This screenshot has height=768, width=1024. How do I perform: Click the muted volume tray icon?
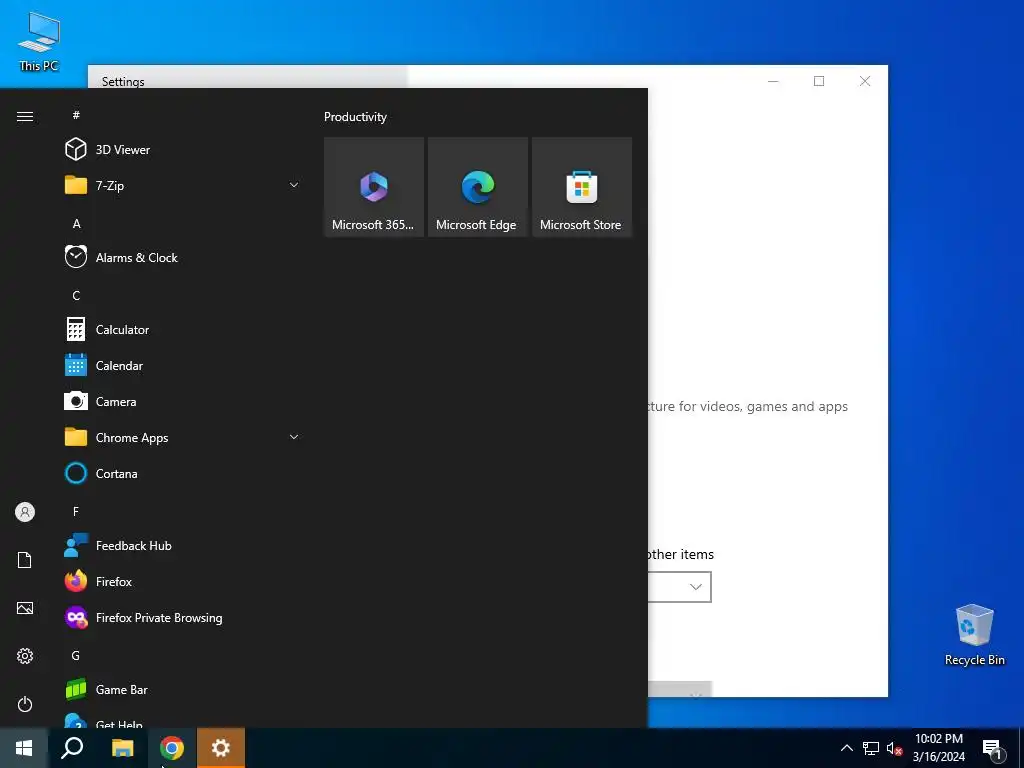(x=894, y=748)
